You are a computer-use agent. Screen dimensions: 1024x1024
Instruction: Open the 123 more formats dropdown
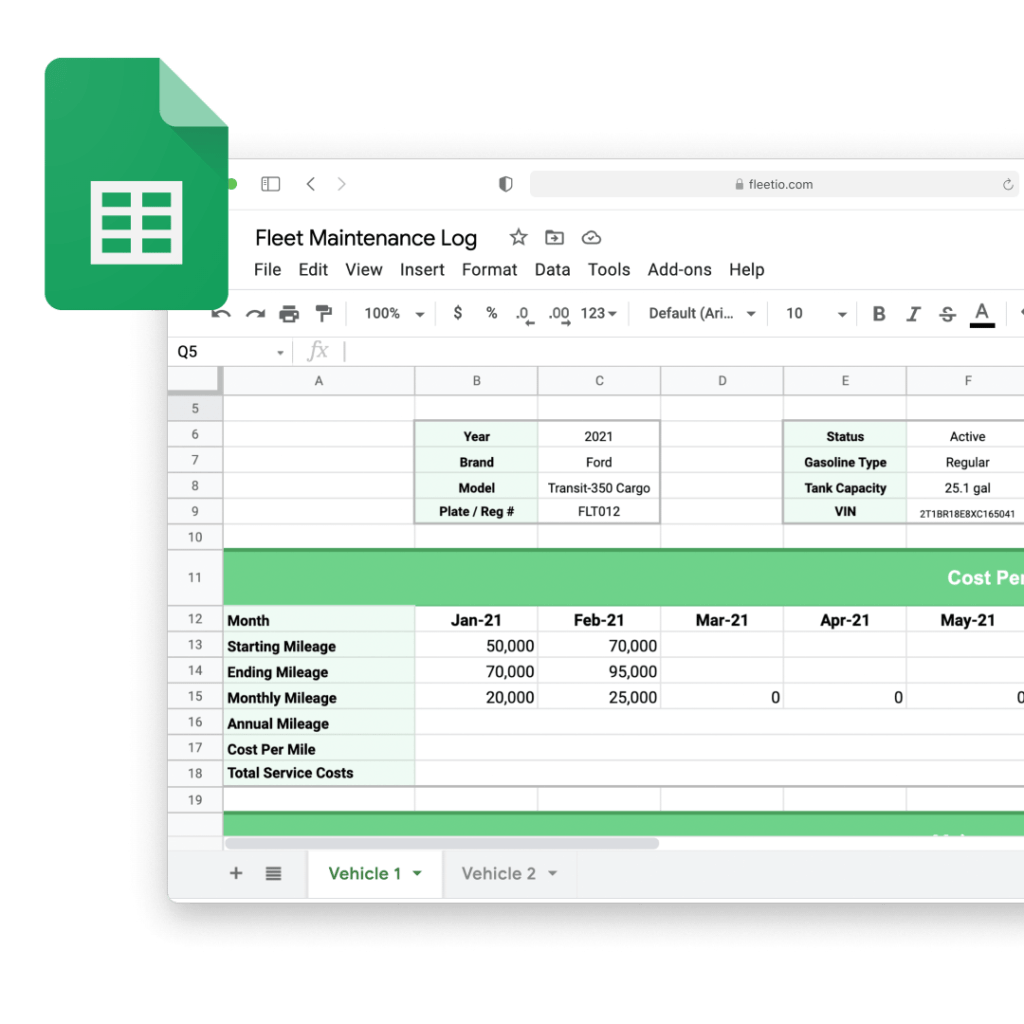point(597,313)
